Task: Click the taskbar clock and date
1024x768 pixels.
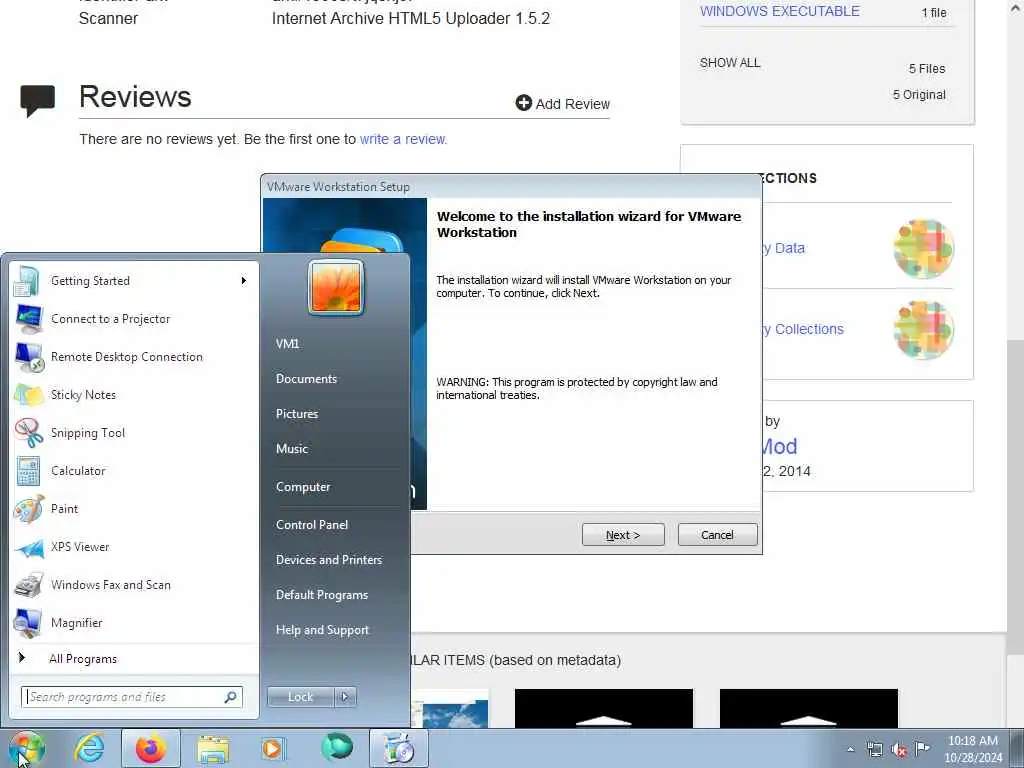Action: 973,749
